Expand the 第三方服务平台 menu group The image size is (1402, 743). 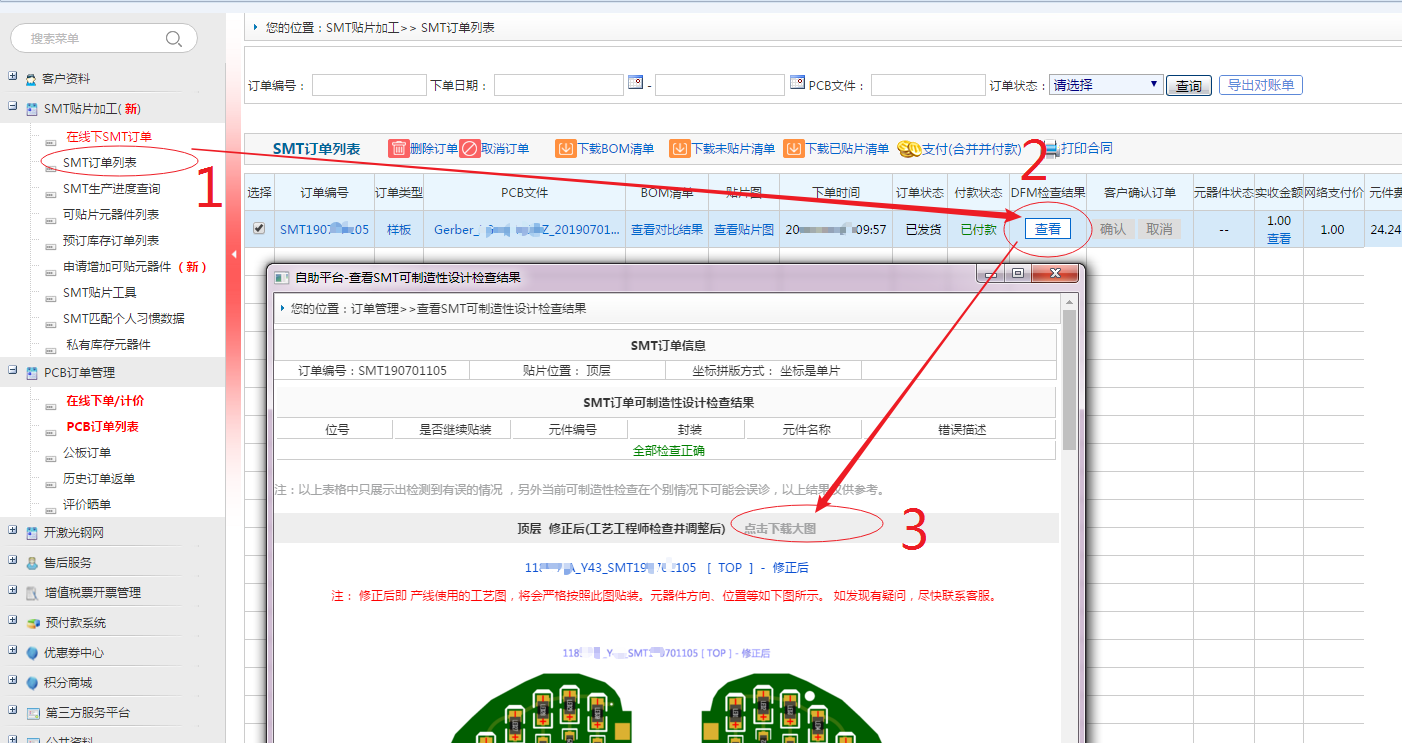13,711
